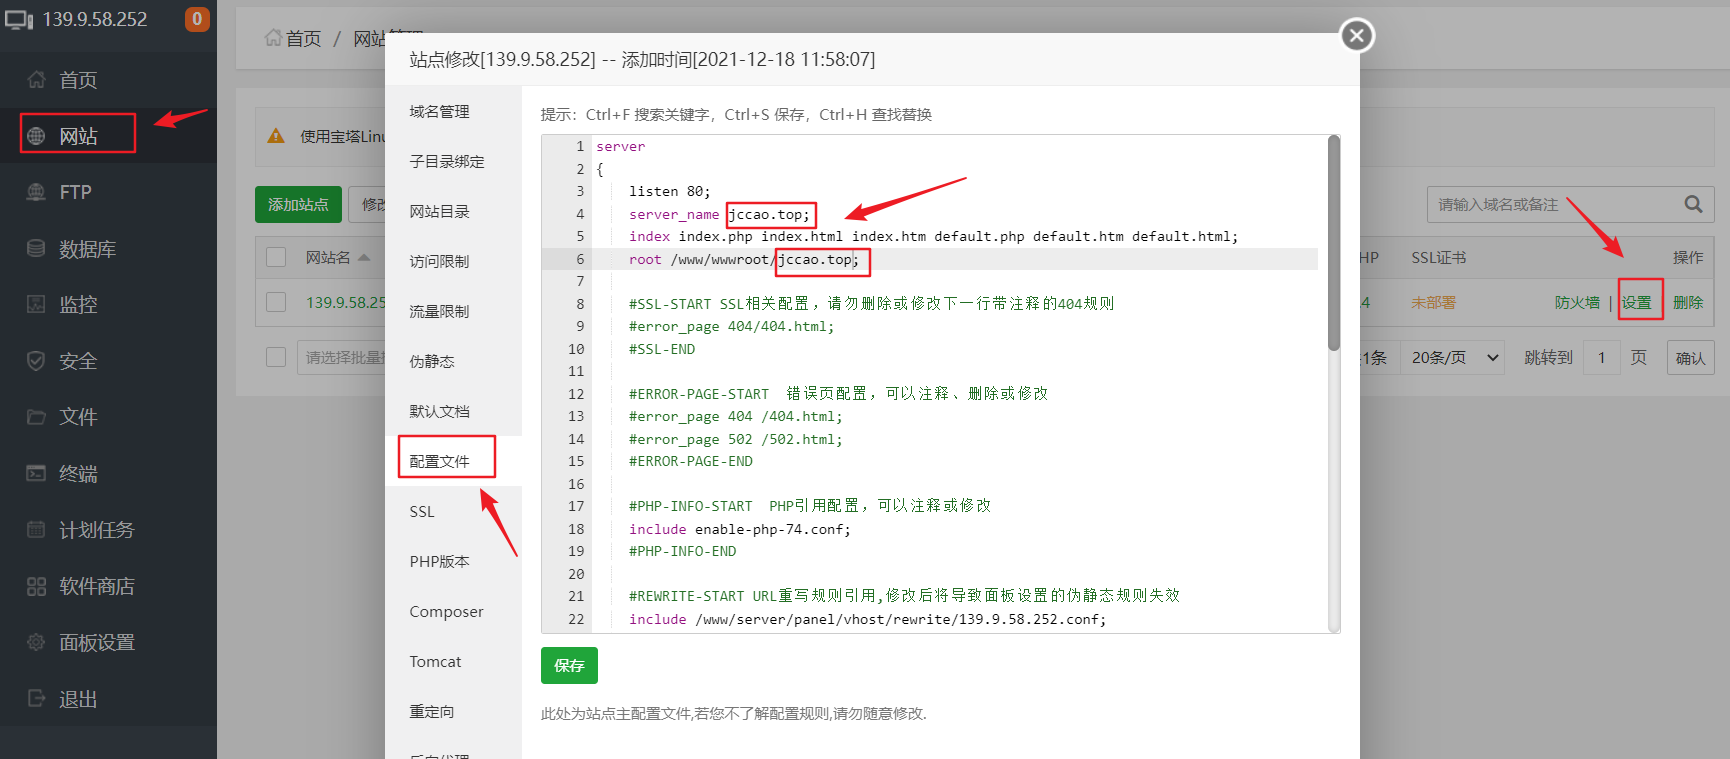
Task: Click the 文件 folder icon
Action: pyautogui.click(x=36, y=417)
